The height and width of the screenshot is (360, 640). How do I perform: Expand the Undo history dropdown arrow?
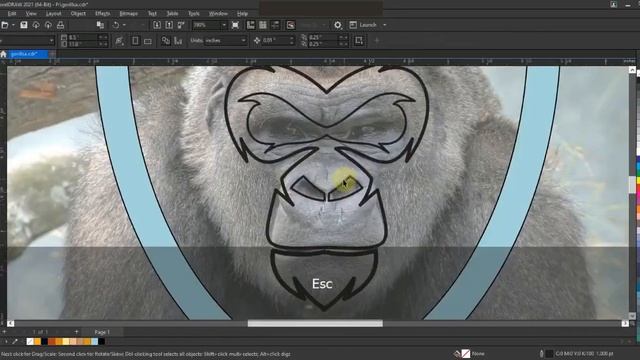(x=124, y=25)
